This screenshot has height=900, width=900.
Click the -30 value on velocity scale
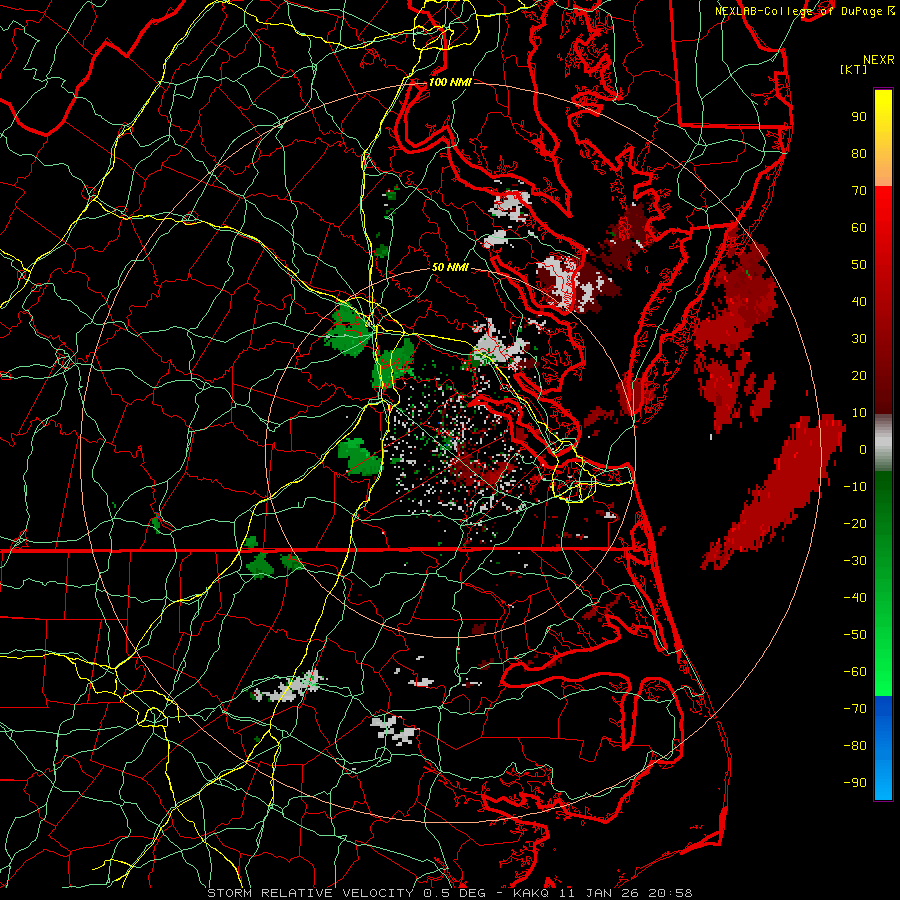coord(855,561)
